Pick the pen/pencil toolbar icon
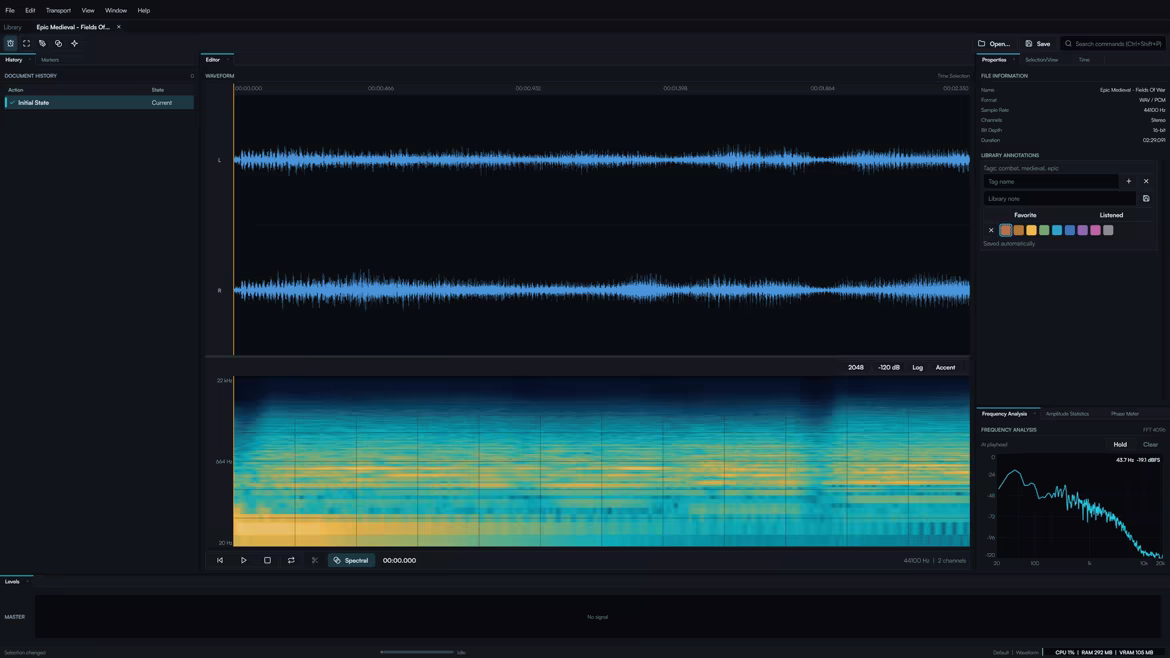Screen dimensions: 1170x658 pyautogui.click(x=43, y=43)
